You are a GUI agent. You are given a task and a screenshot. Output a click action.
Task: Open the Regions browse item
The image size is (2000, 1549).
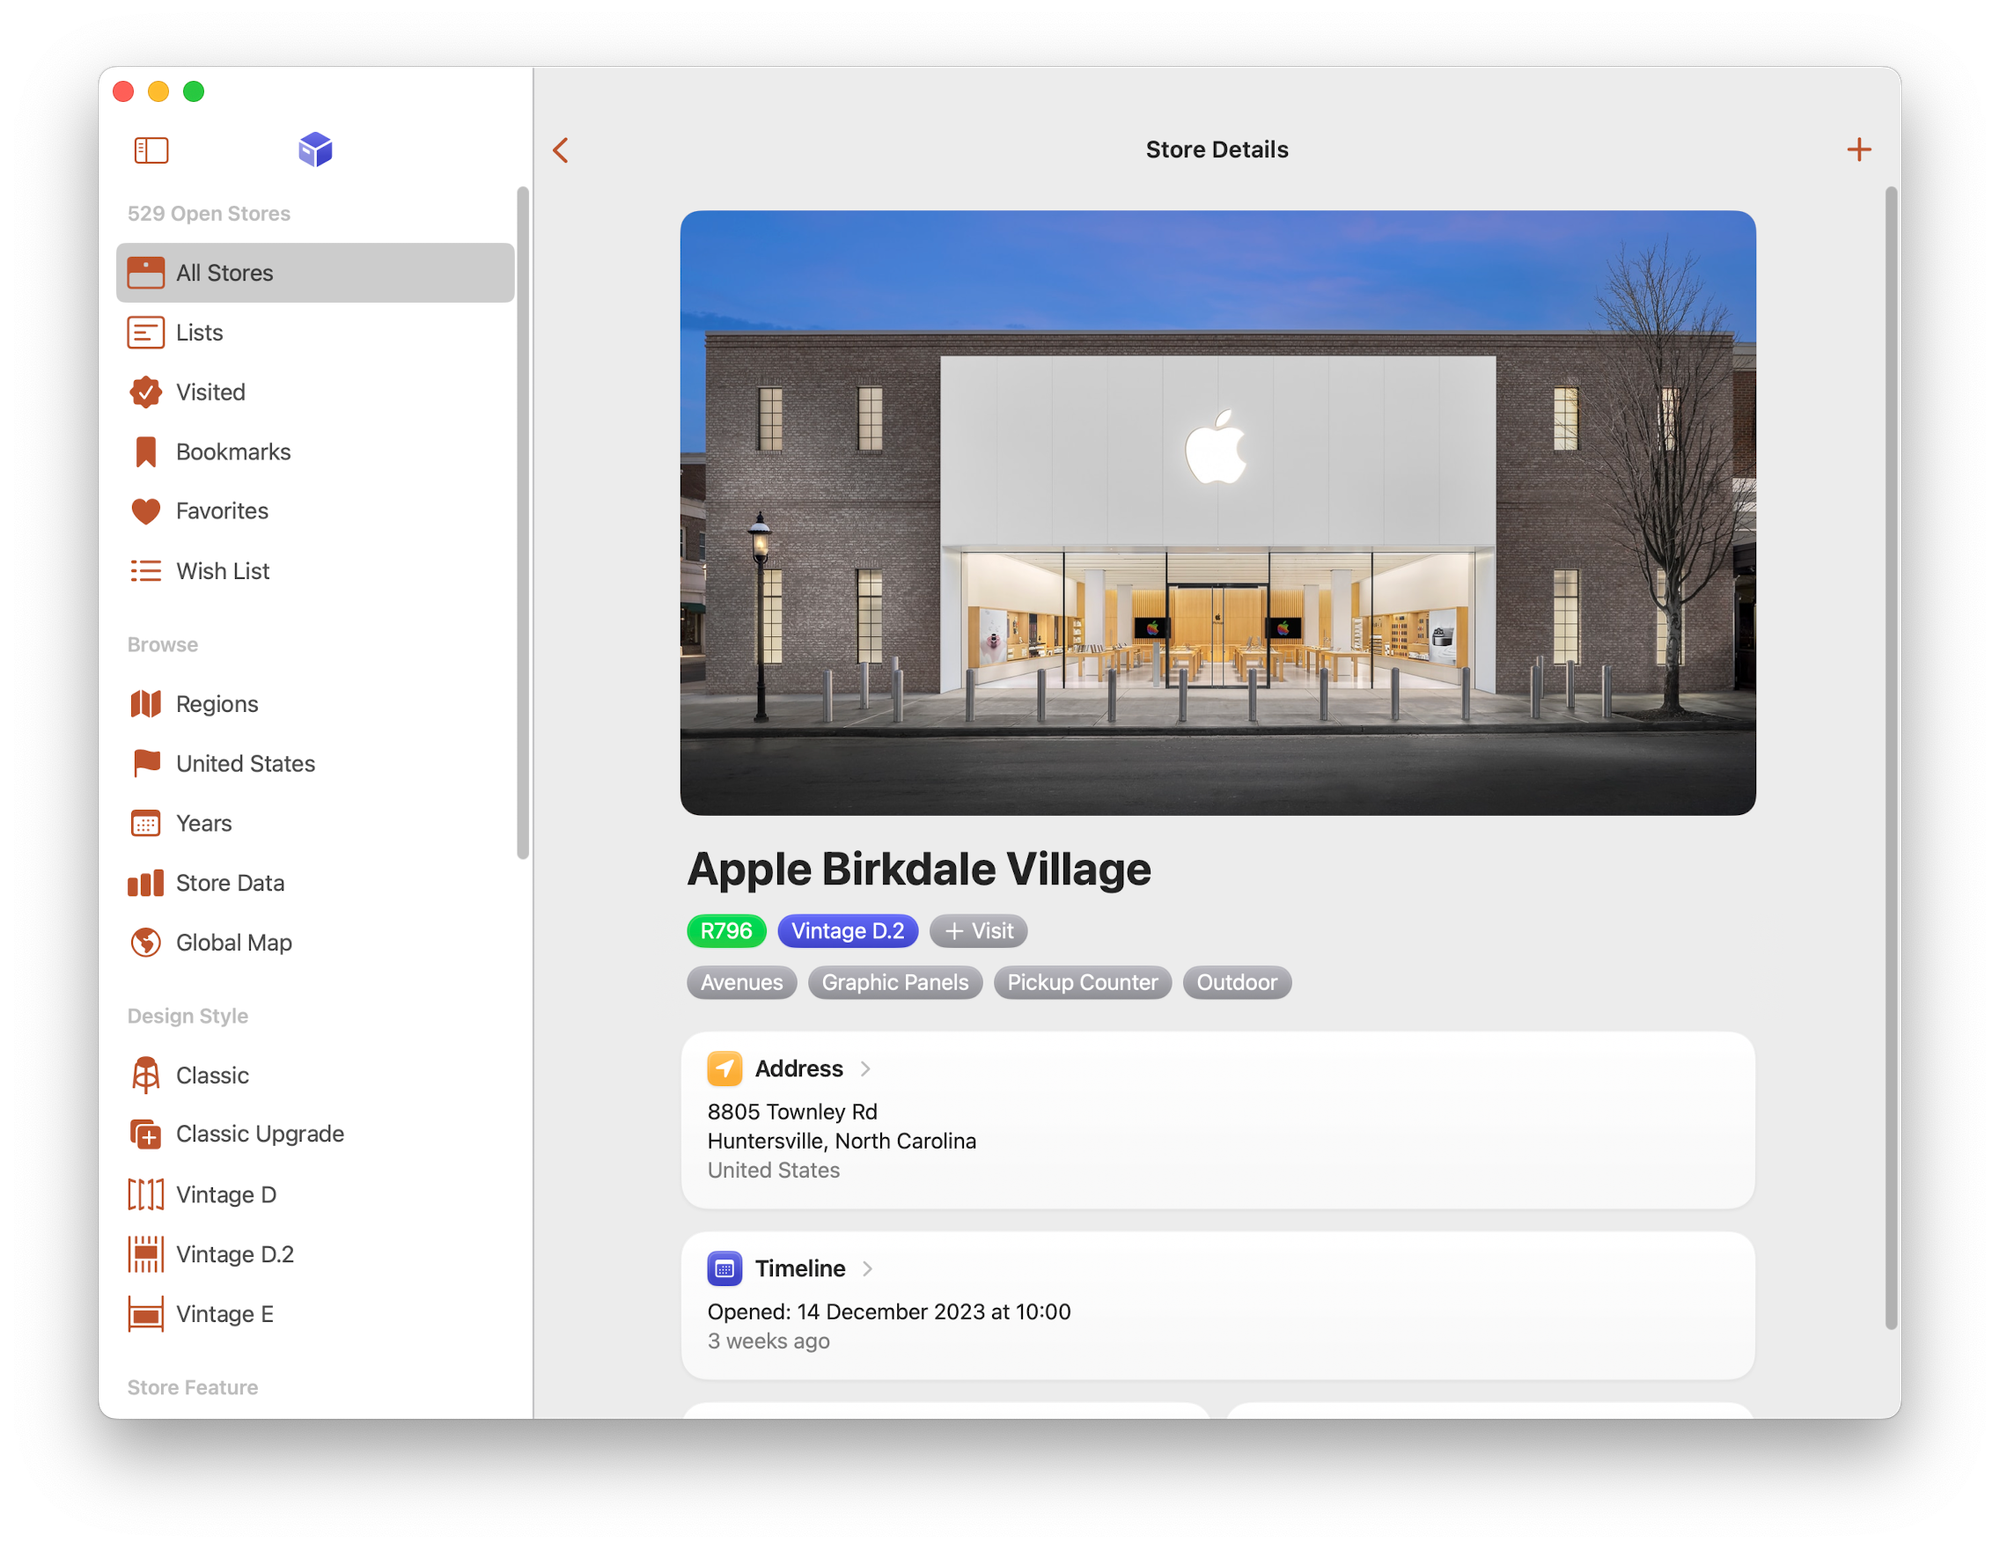pos(216,704)
